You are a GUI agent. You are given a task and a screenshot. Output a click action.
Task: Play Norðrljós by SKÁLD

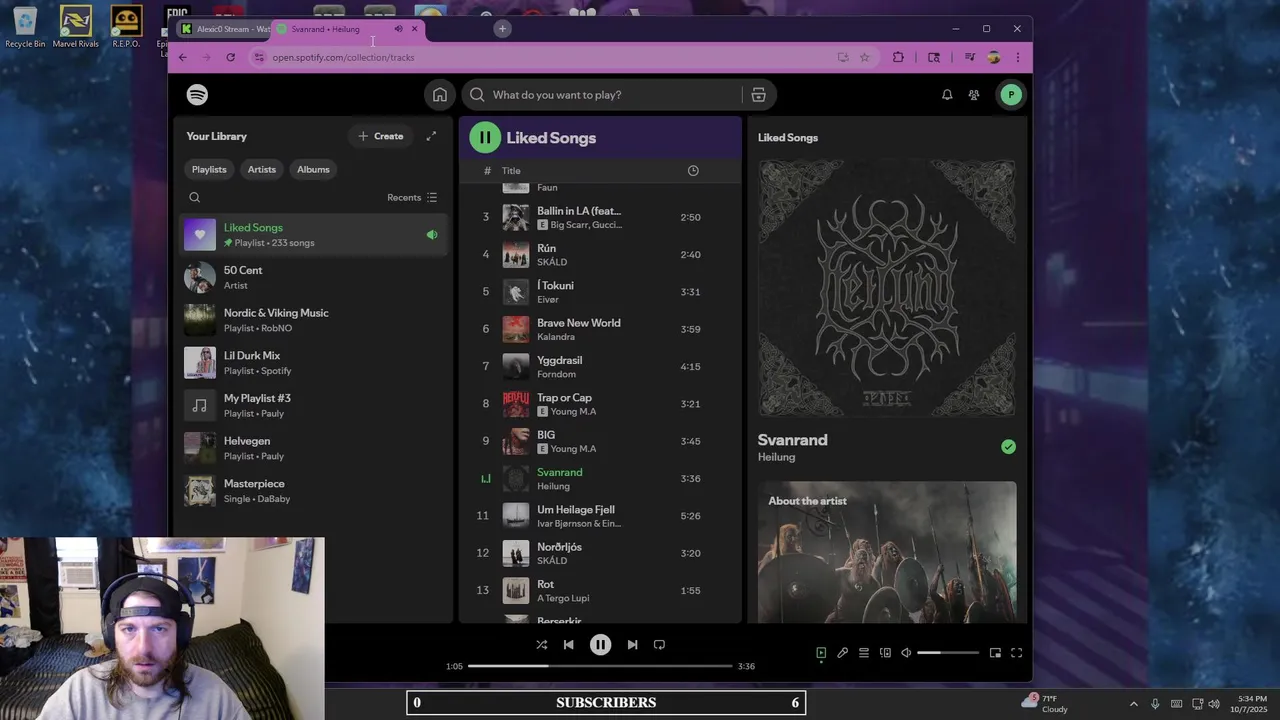[x=600, y=553]
